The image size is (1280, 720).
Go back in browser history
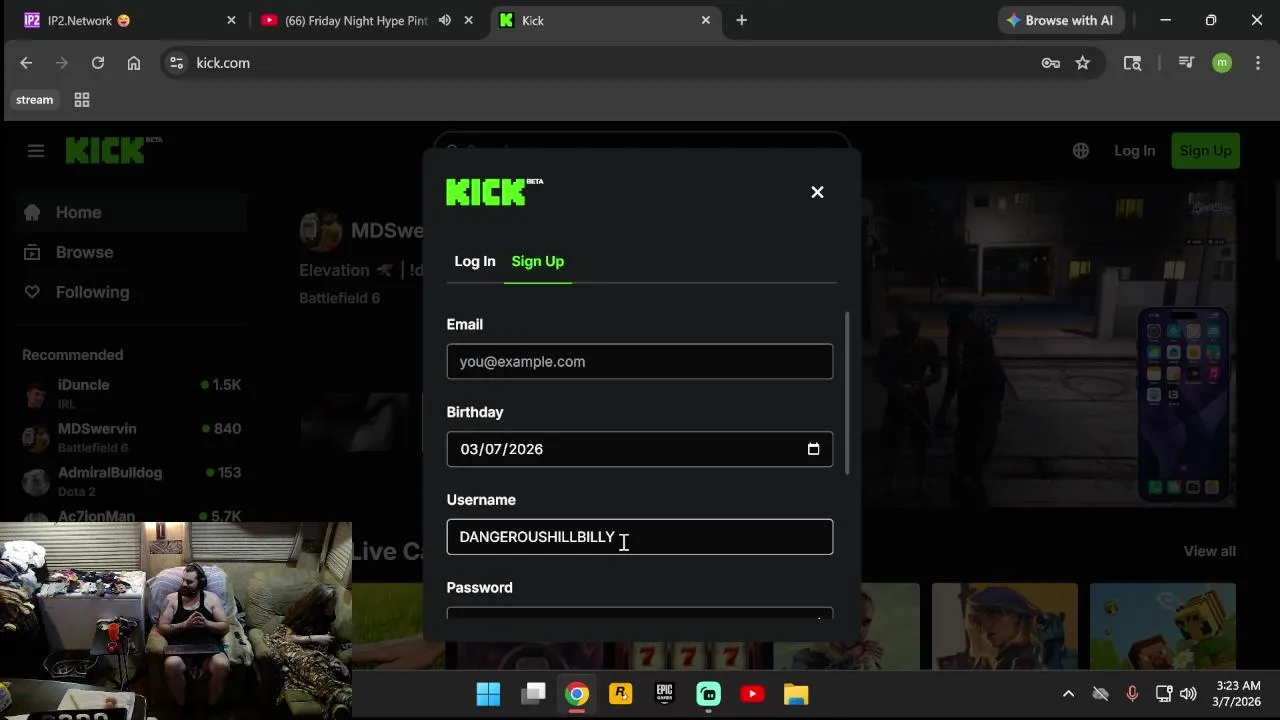26,63
